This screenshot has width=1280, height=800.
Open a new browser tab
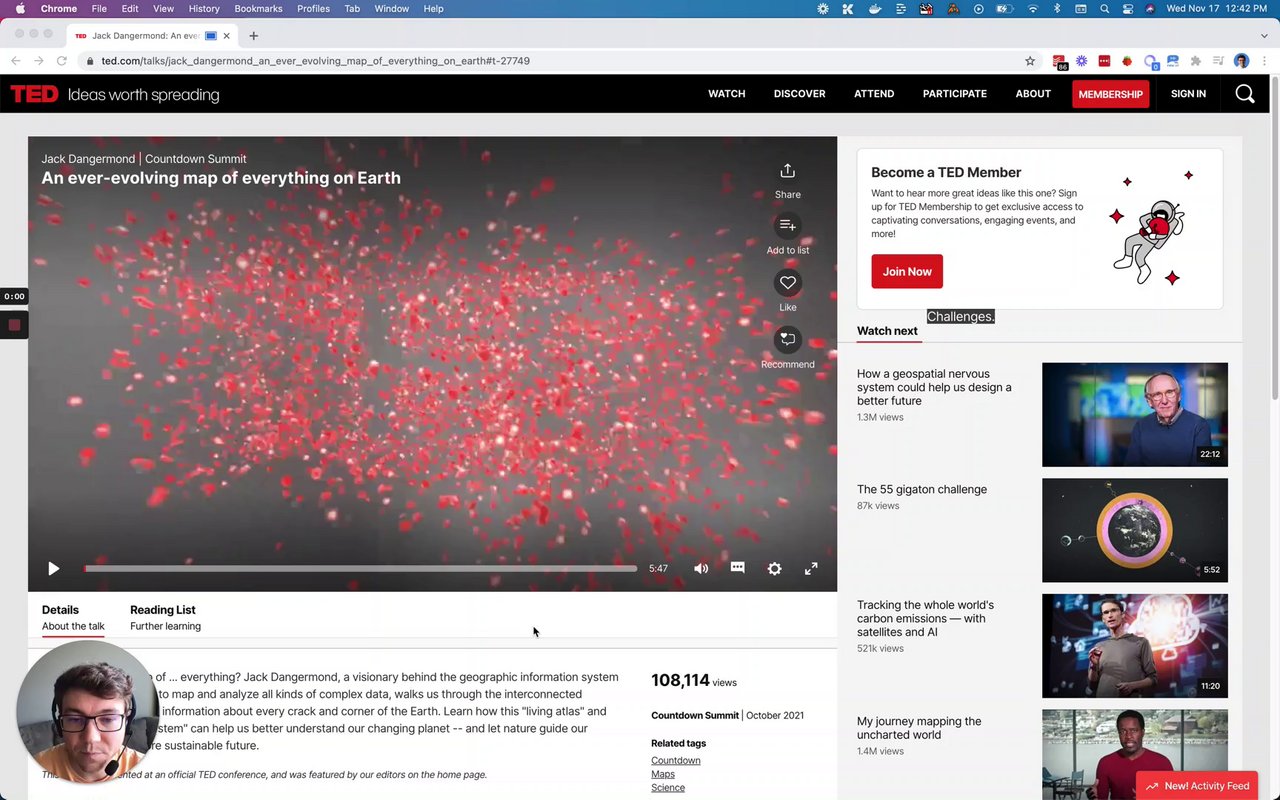pos(253,36)
